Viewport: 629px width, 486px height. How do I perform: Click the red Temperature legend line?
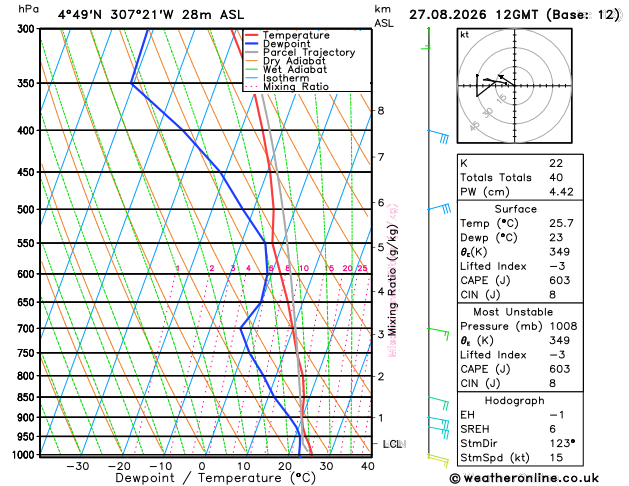tap(252, 35)
